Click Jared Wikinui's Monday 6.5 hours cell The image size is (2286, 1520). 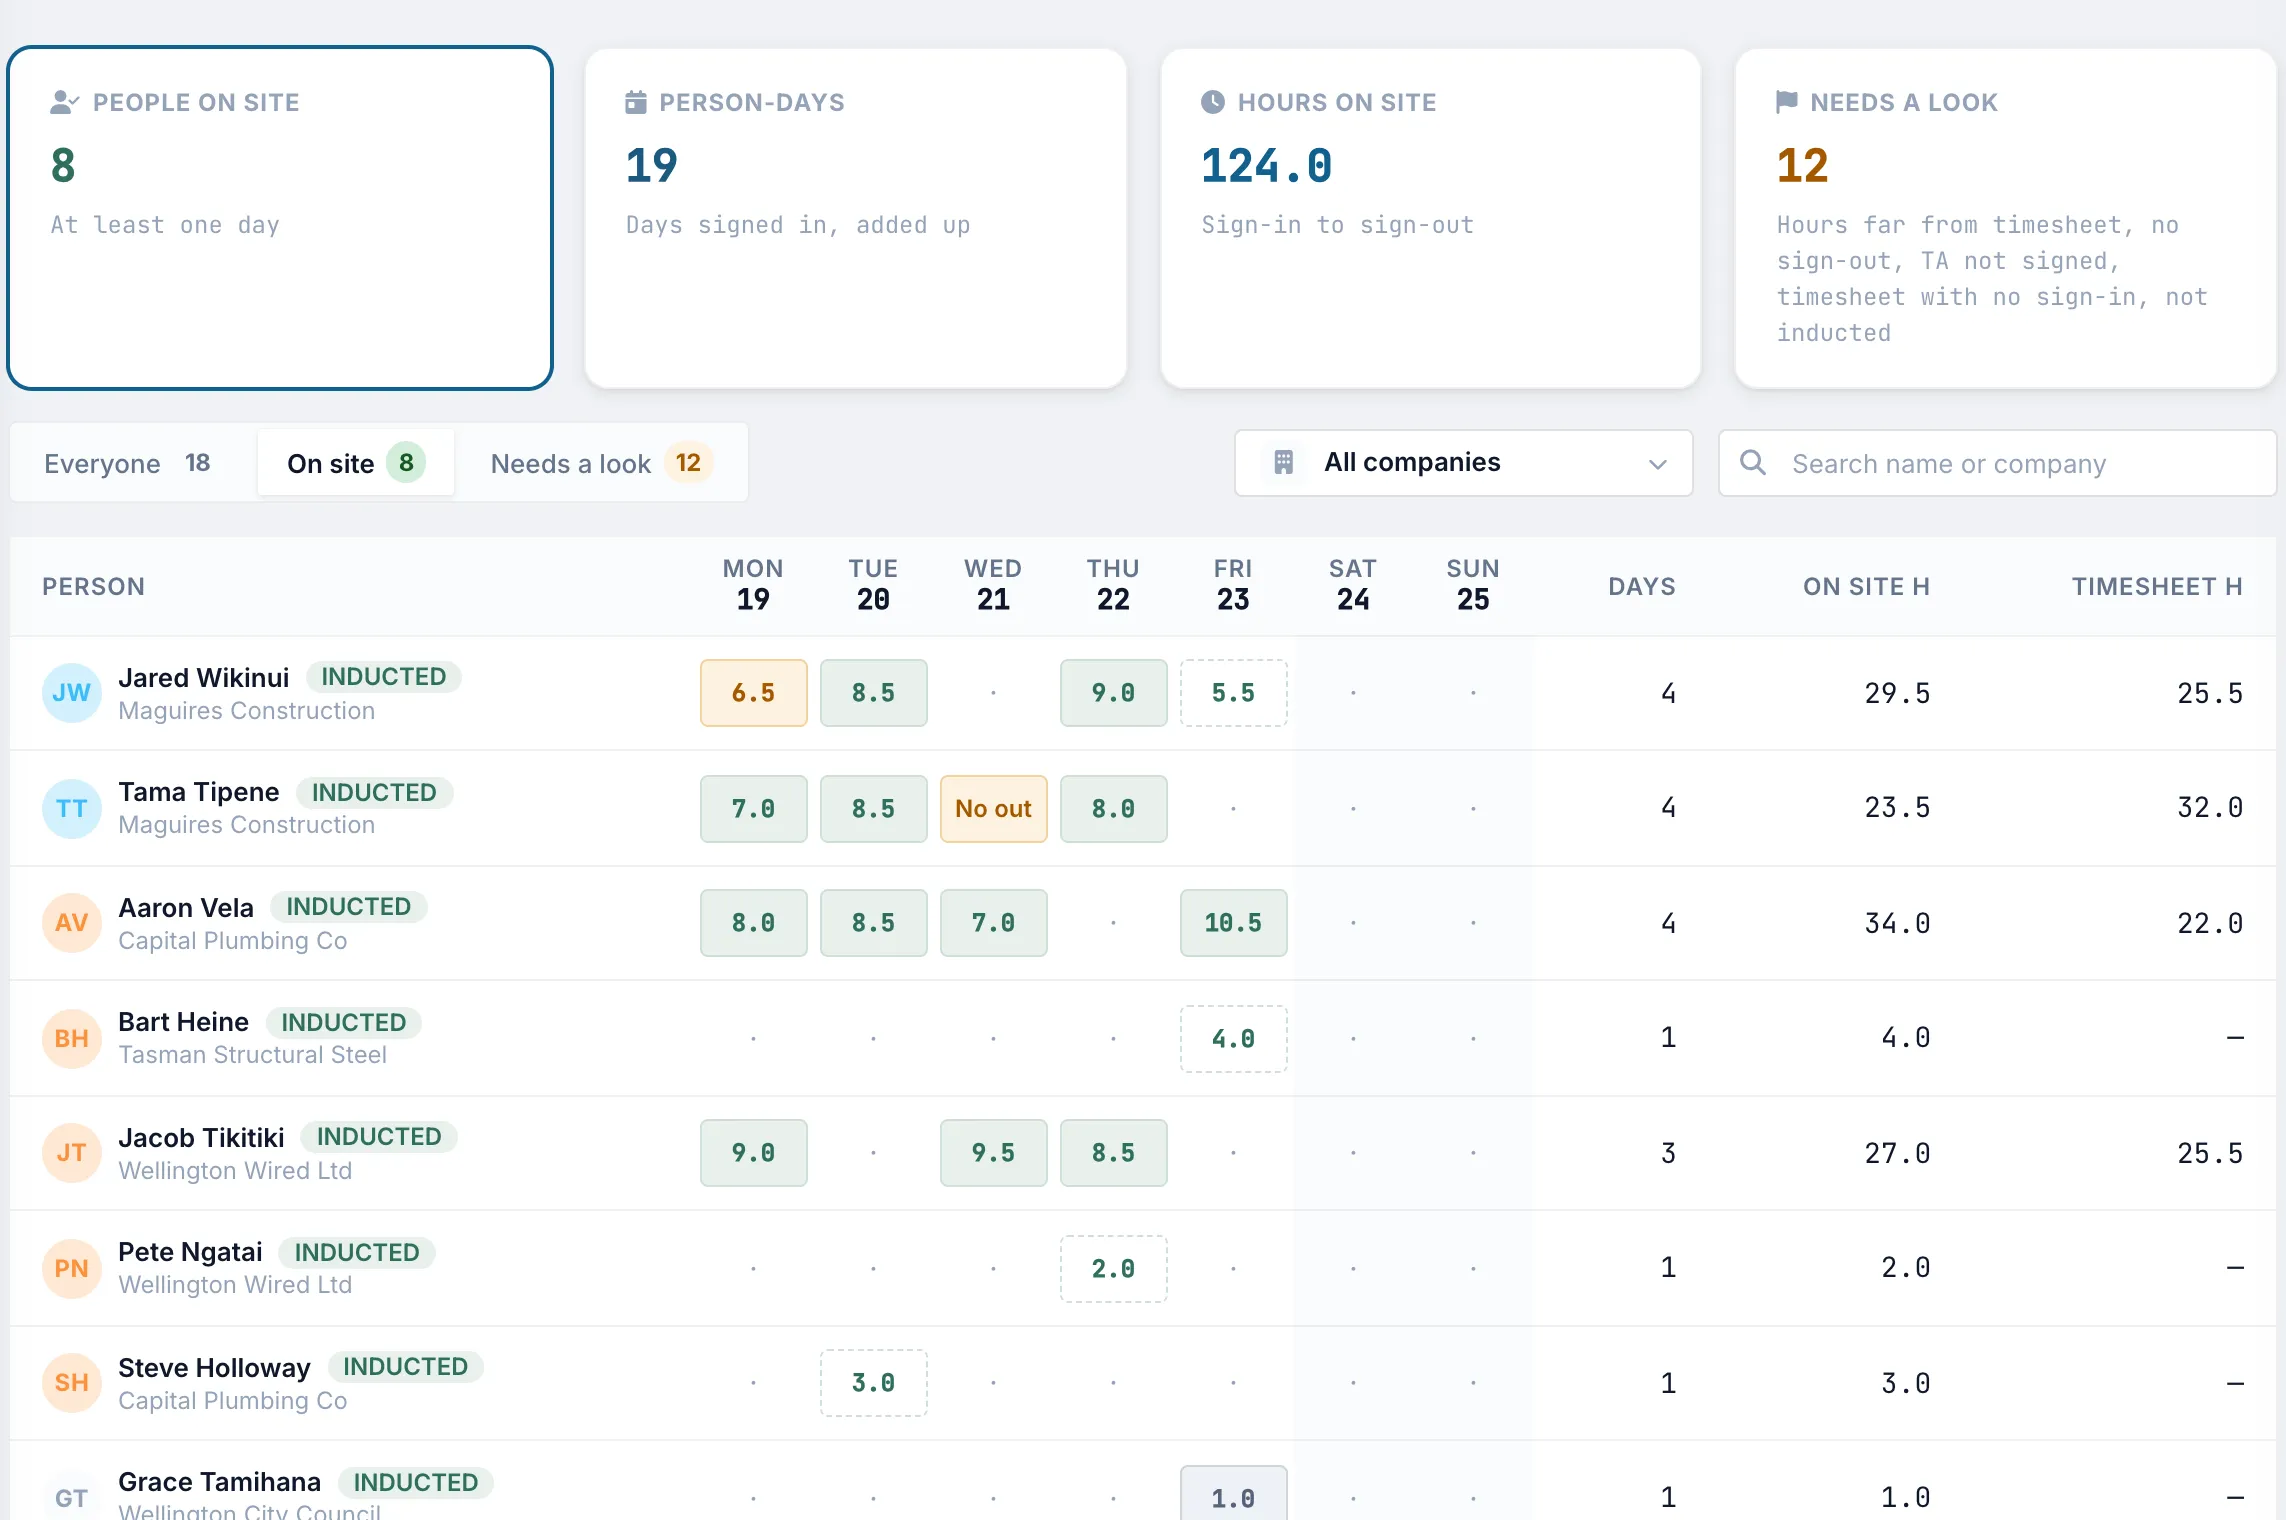pyautogui.click(x=754, y=693)
